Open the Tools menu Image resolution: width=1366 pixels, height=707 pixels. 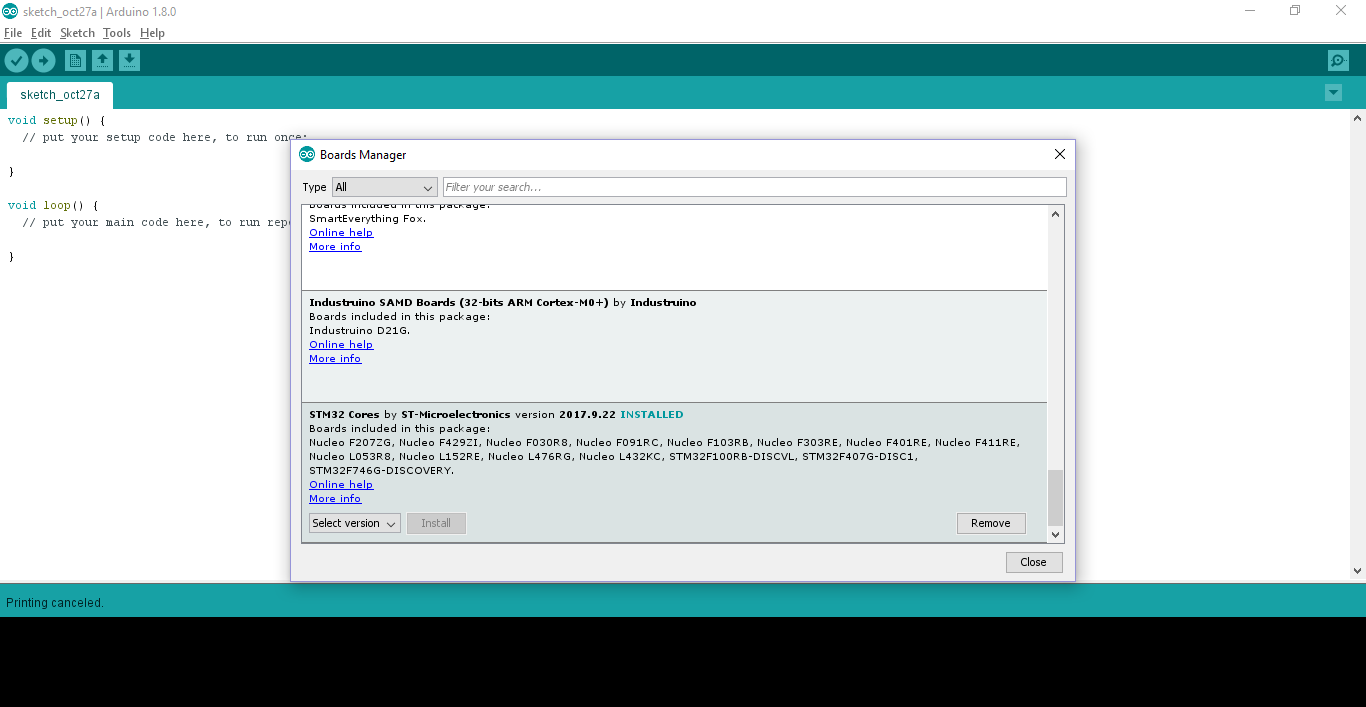[116, 32]
